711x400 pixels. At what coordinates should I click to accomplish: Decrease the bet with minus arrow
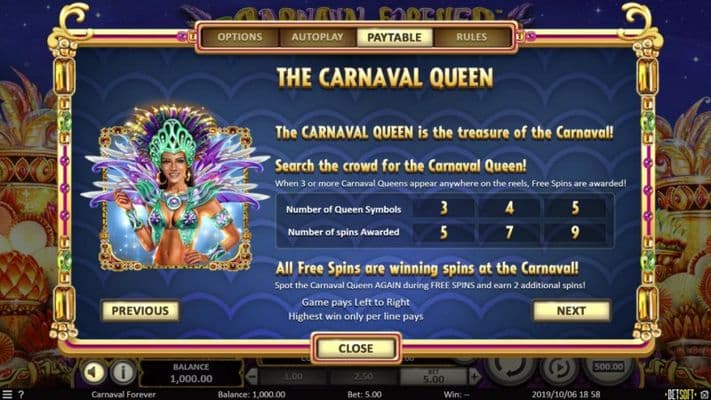252,376
